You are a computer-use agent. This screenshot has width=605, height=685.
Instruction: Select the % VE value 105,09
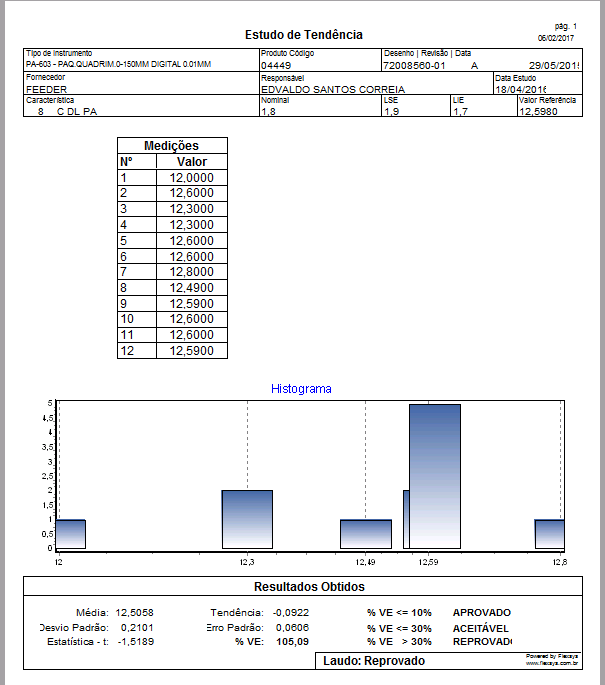click(292, 642)
